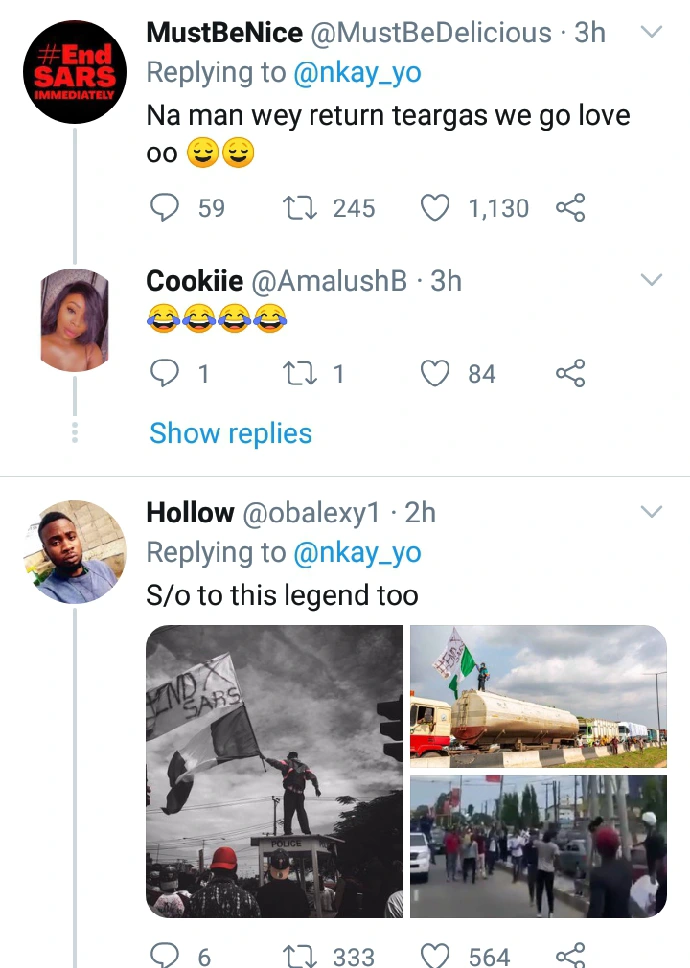The height and width of the screenshot is (968, 690).
Task: View the tanker truck flag photo
Action: coord(538,696)
